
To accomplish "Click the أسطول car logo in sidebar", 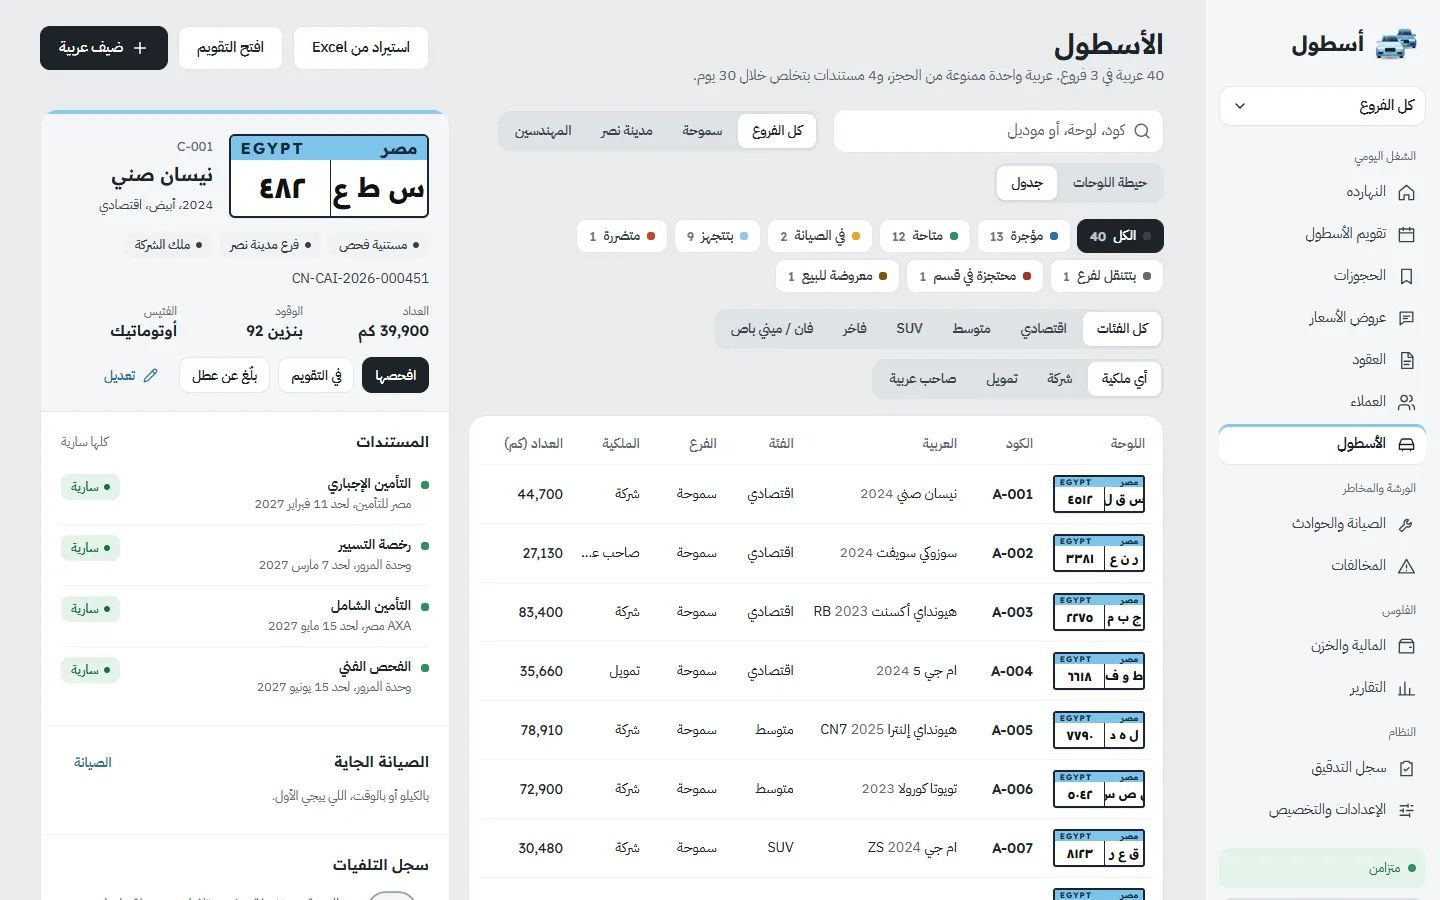I will 1397,44.
